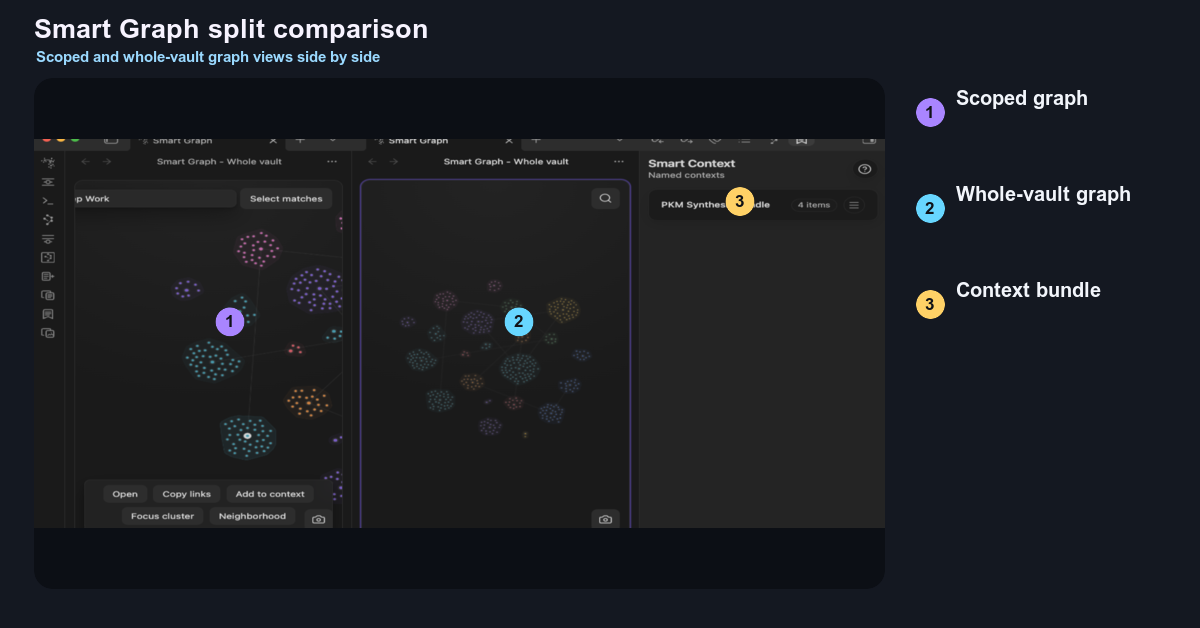
Task: Navigate back in the right Smart Graph pane
Action: pyautogui.click(x=372, y=161)
